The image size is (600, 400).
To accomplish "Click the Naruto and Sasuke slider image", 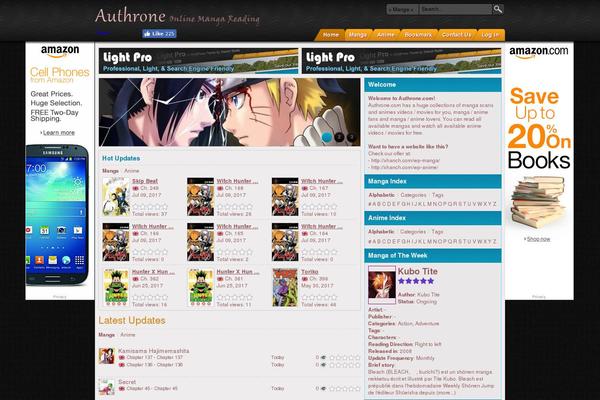I will click(x=229, y=112).
